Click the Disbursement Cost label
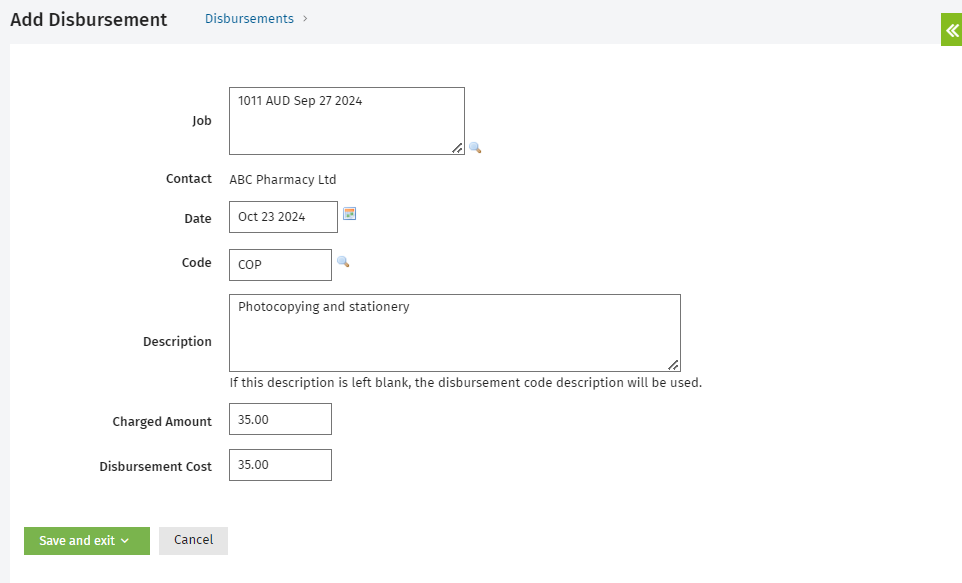This screenshot has width=962, height=583. coord(155,466)
